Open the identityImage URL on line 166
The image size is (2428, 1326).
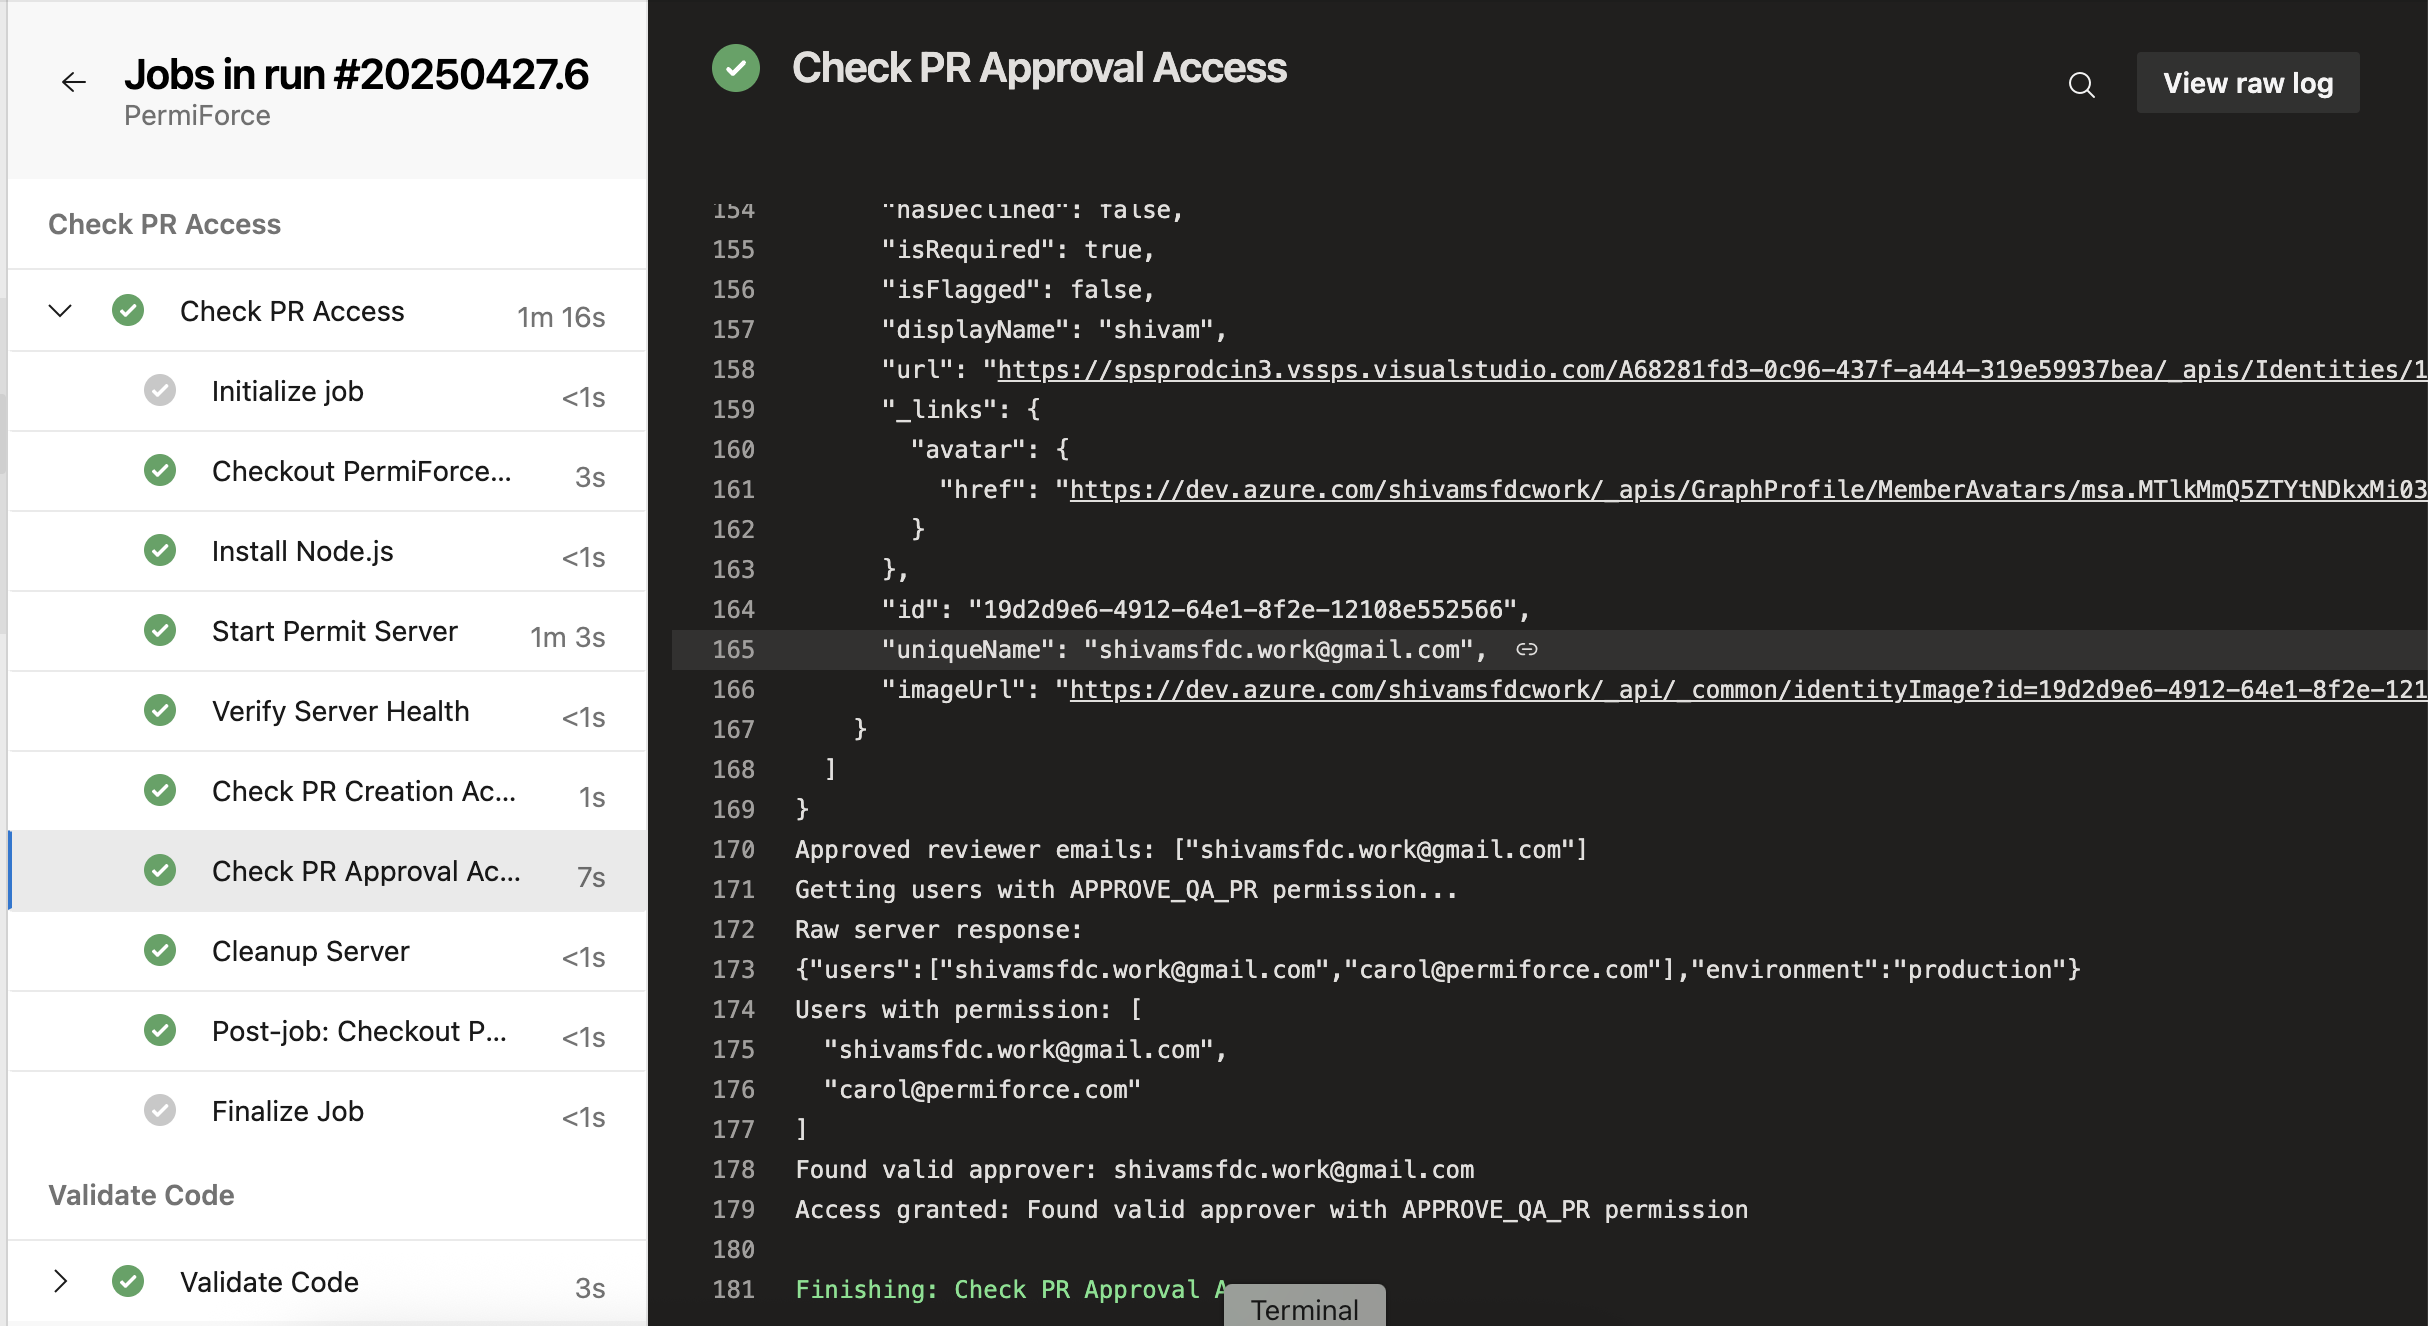pyautogui.click(x=1748, y=690)
